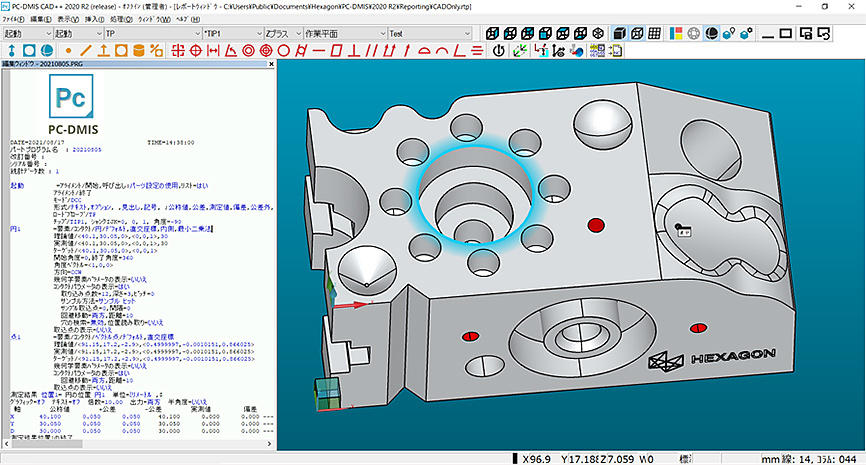Toggle the 3D grid display icon
866x465 pixels.
point(654,34)
